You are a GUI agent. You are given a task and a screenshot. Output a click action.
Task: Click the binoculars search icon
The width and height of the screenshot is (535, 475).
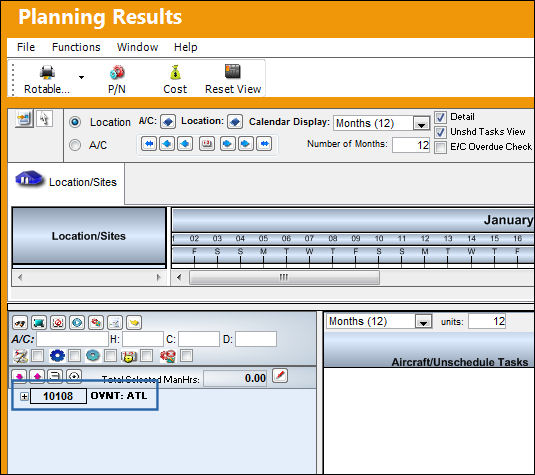pyautogui.click(x=20, y=322)
